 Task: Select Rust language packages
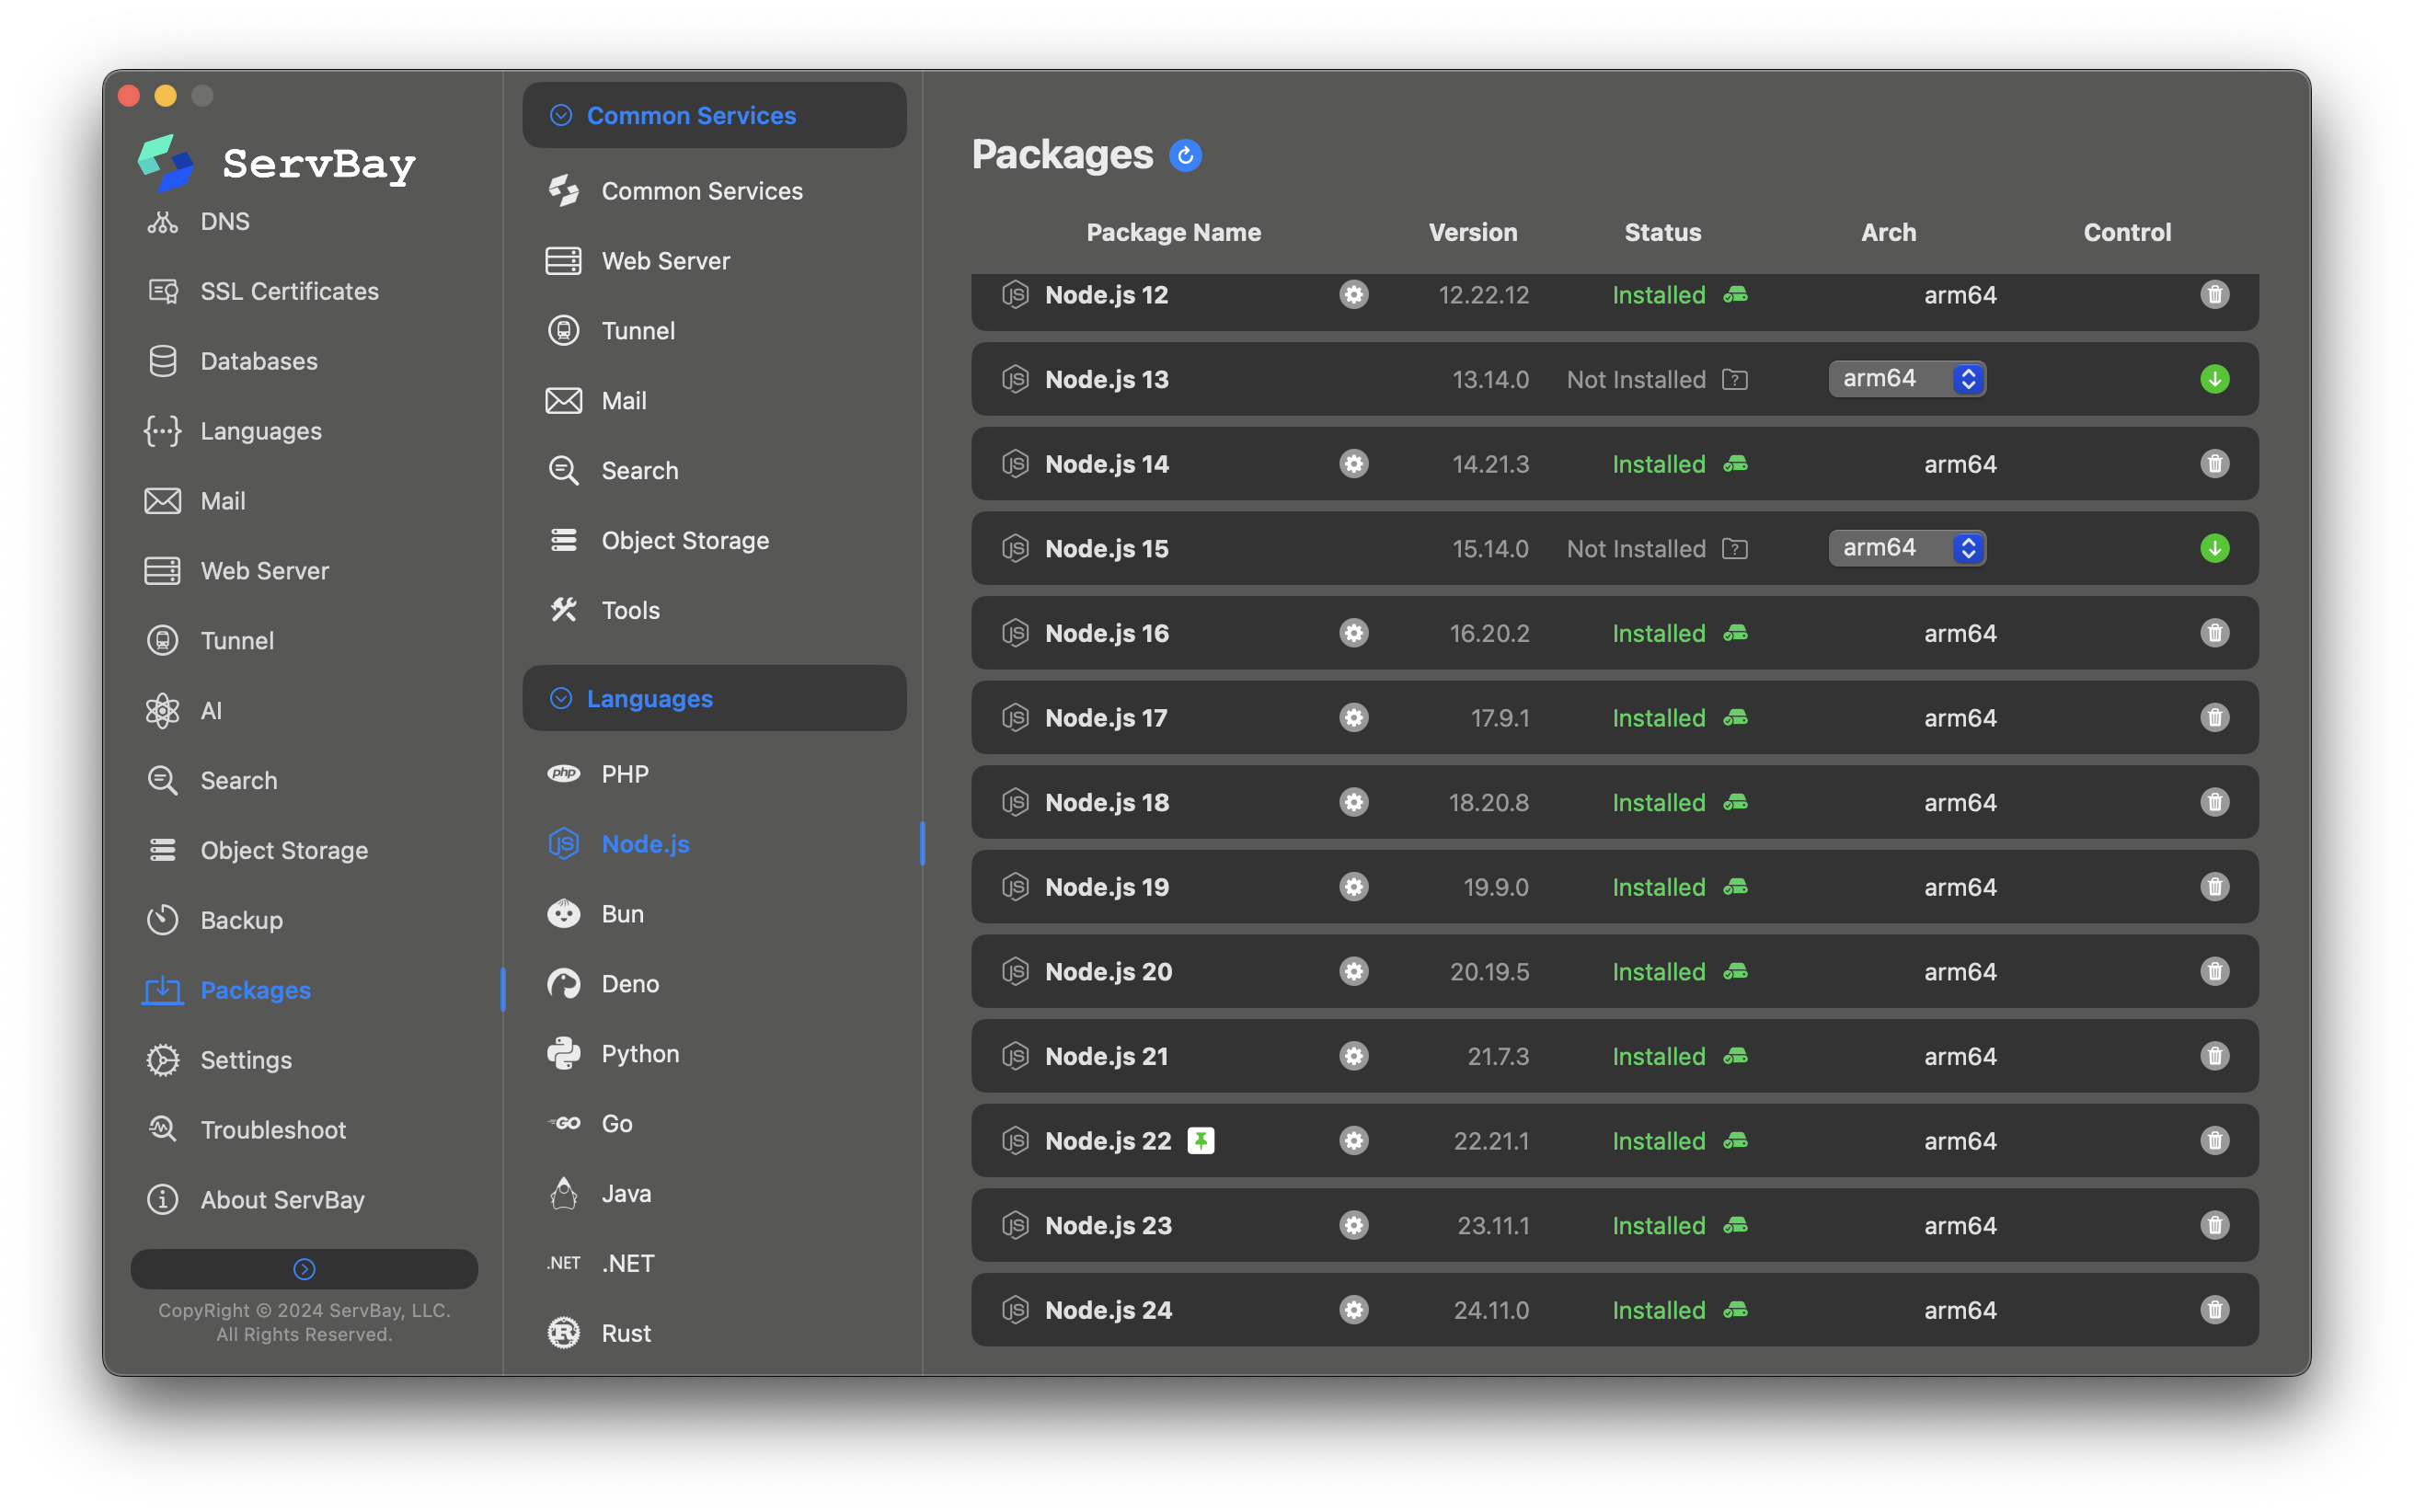(625, 1333)
